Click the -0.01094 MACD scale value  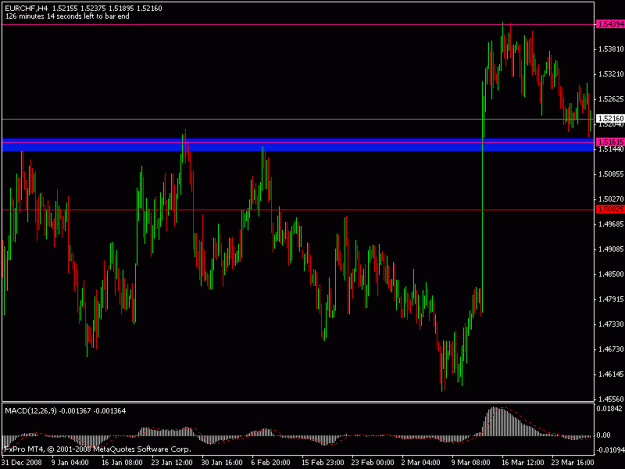pyautogui.click(x=609, y=450)
